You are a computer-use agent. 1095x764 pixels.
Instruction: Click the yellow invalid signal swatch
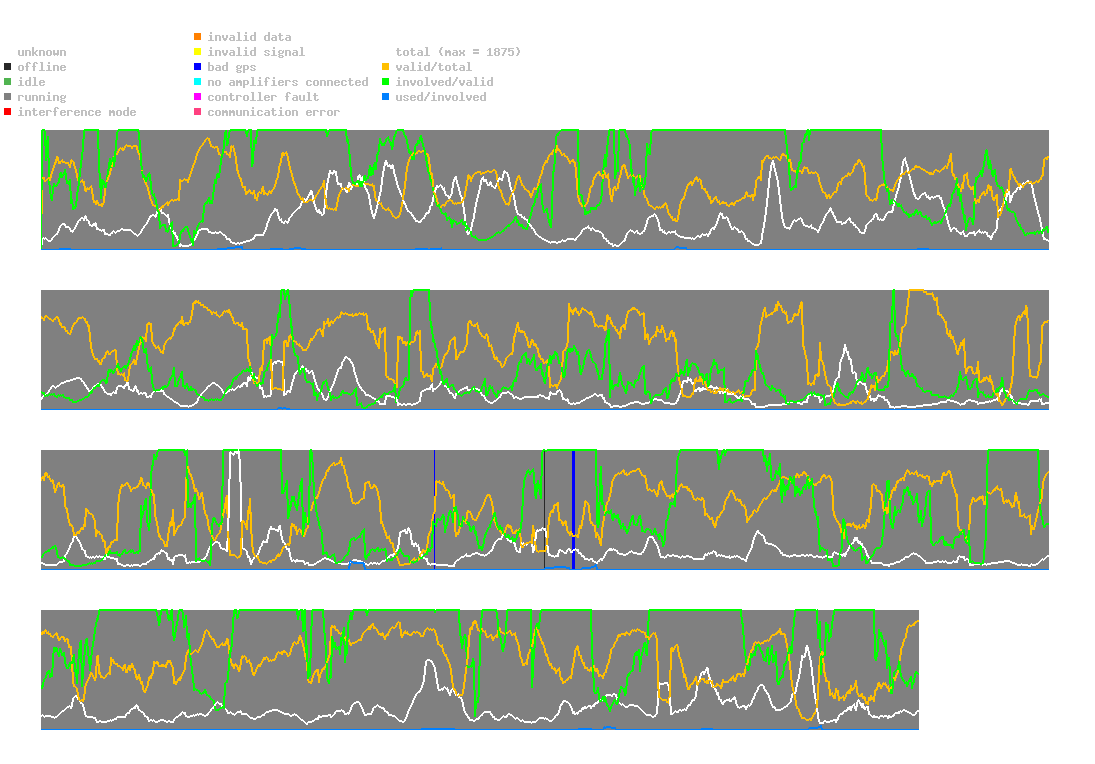(x=198, y=52)
